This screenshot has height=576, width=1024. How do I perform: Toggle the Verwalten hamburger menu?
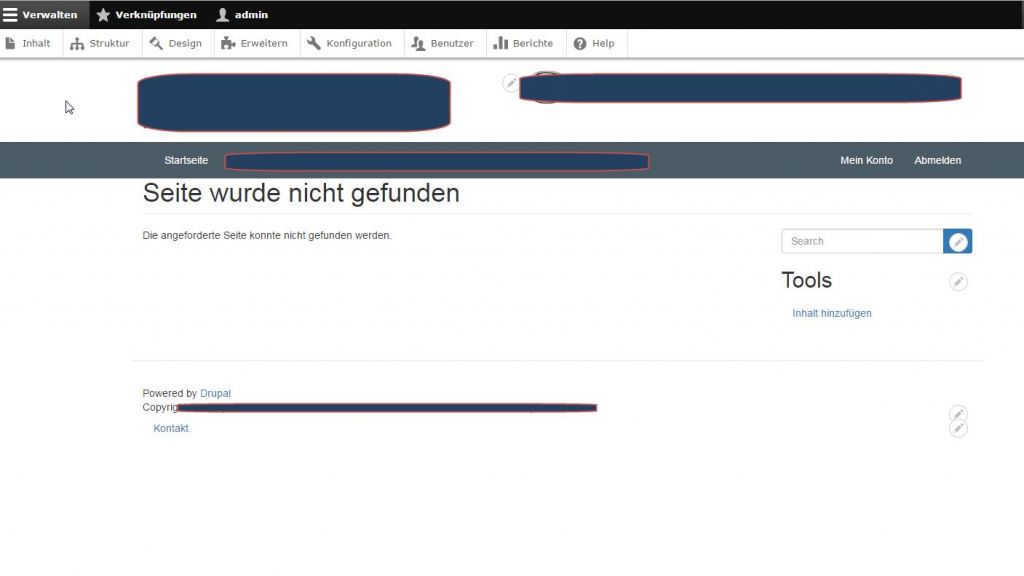tap(41, 15)
